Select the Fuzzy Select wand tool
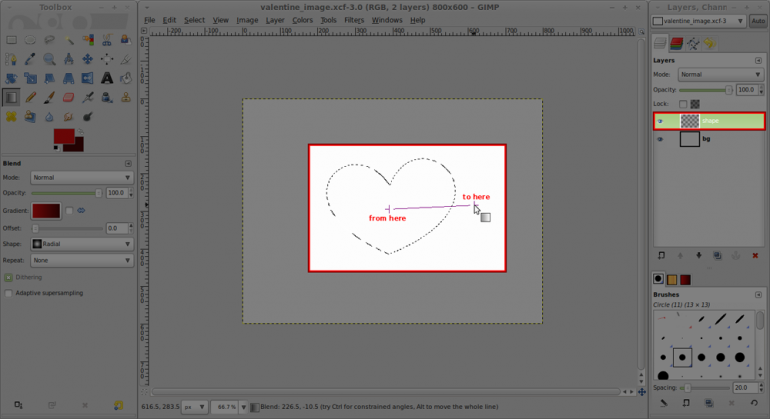The image size is (770, 419). pos(69,40)
